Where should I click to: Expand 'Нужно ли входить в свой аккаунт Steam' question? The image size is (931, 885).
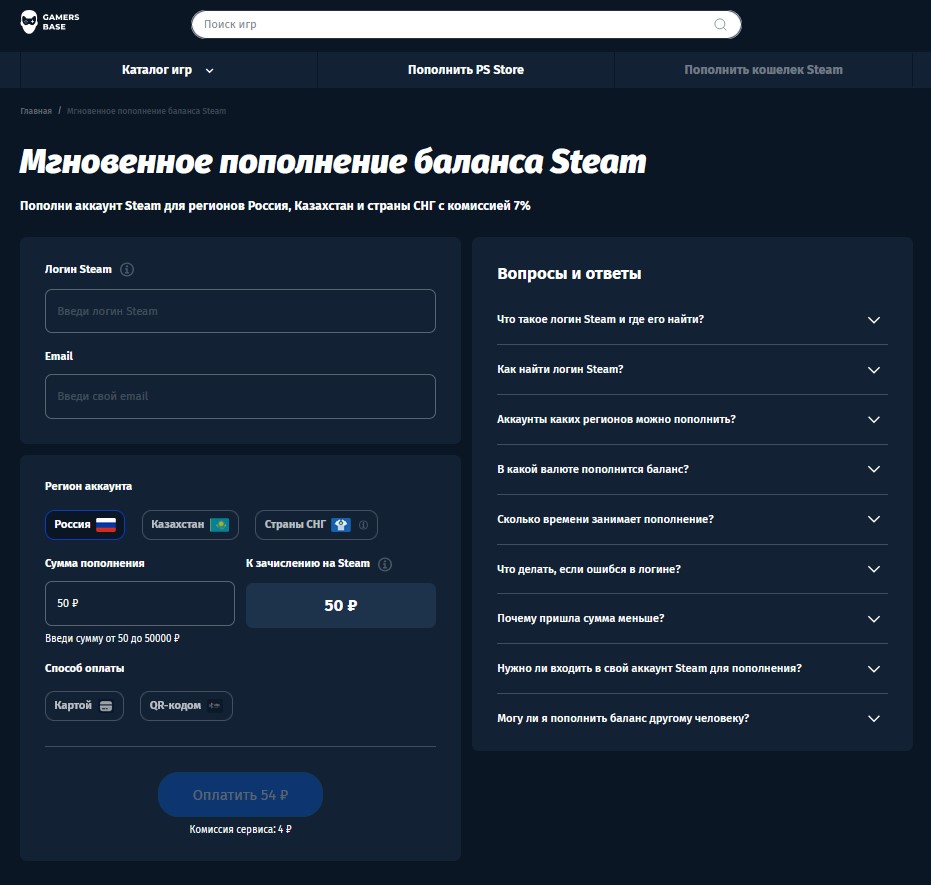pyautogui.click(x=692, y=668)
